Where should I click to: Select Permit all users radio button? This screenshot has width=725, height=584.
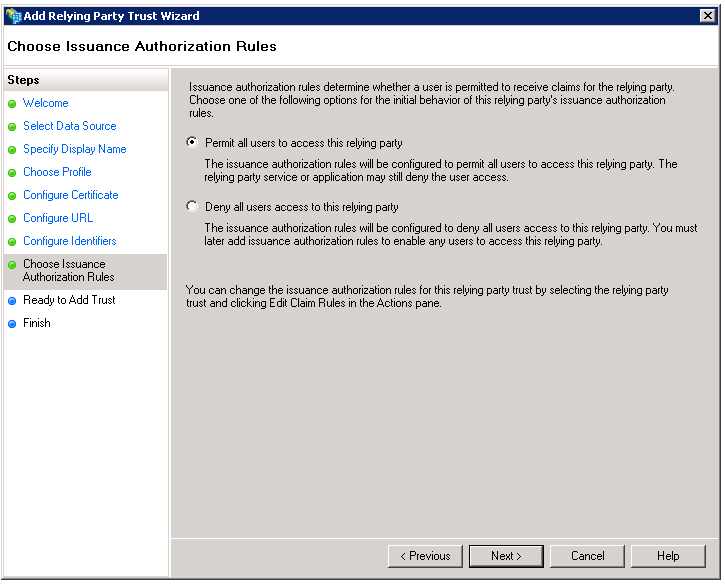pos(192,143)
